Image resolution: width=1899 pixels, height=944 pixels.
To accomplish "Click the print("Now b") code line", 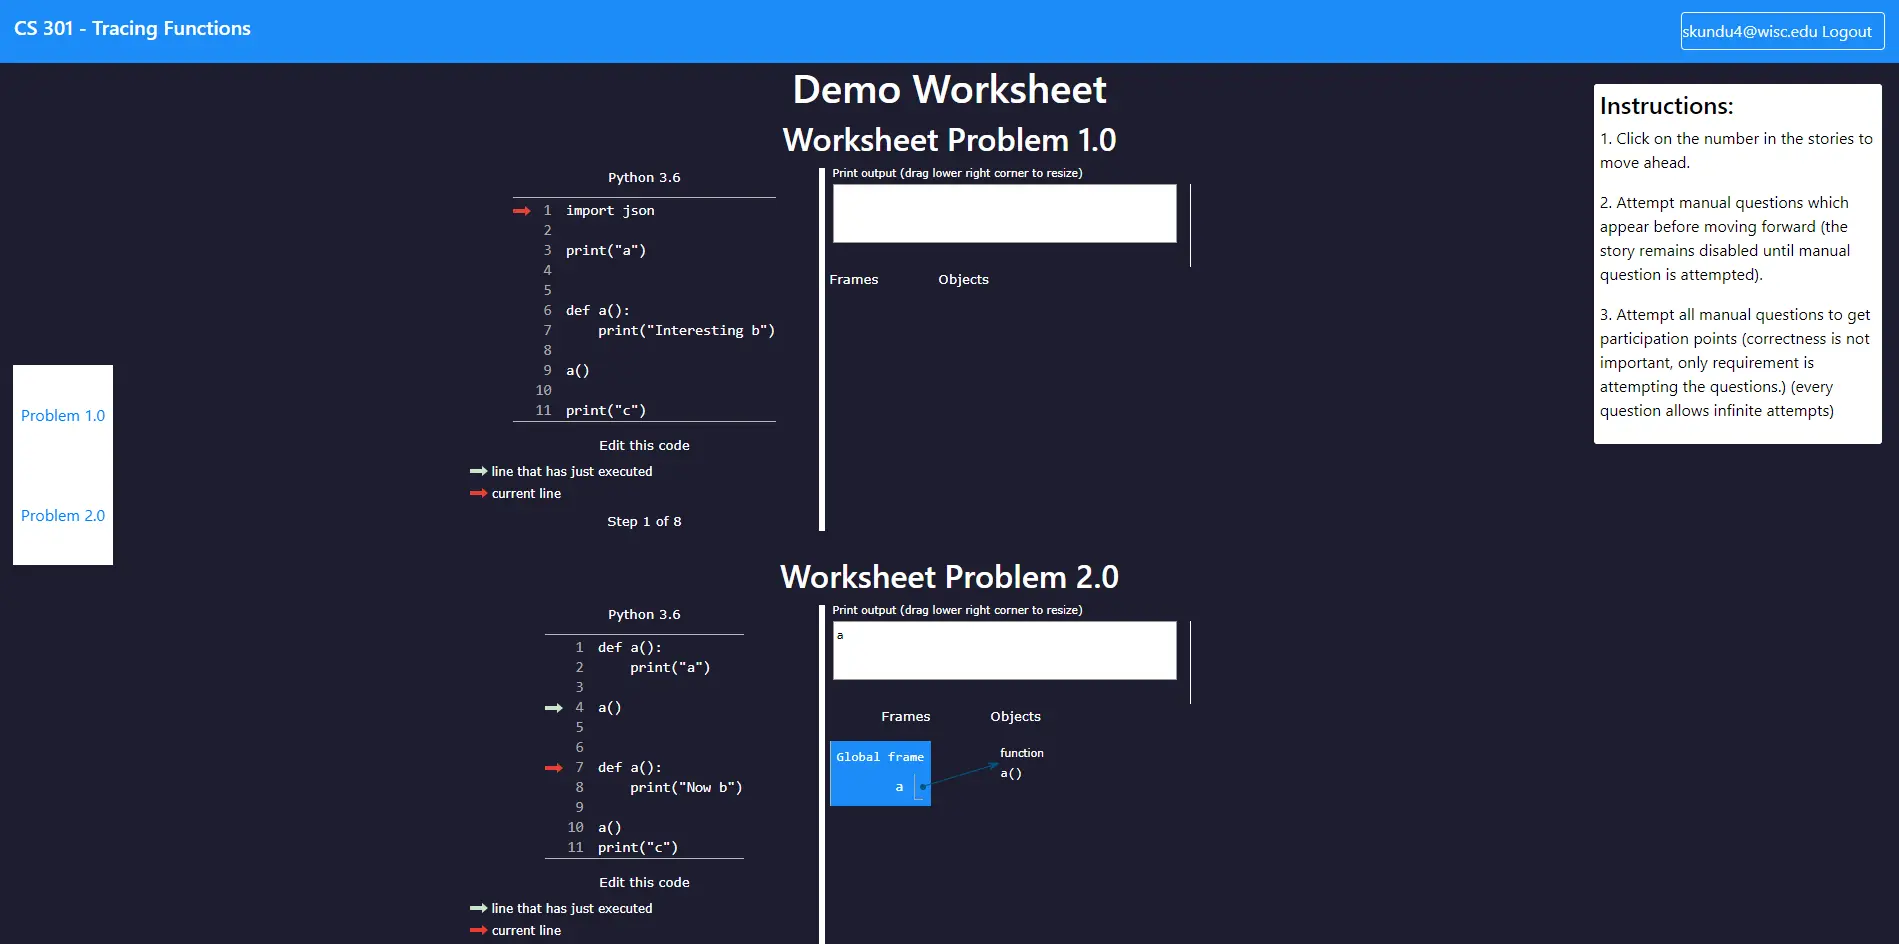I will 686,788.
